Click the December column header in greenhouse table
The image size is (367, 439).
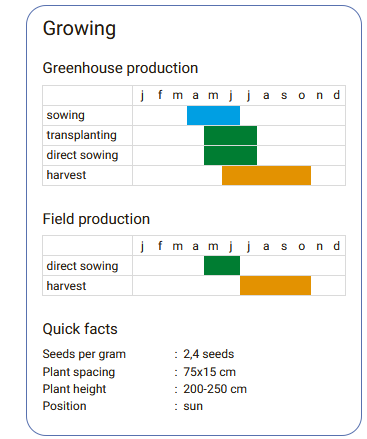pyautogui.click(x=337, y=95)
